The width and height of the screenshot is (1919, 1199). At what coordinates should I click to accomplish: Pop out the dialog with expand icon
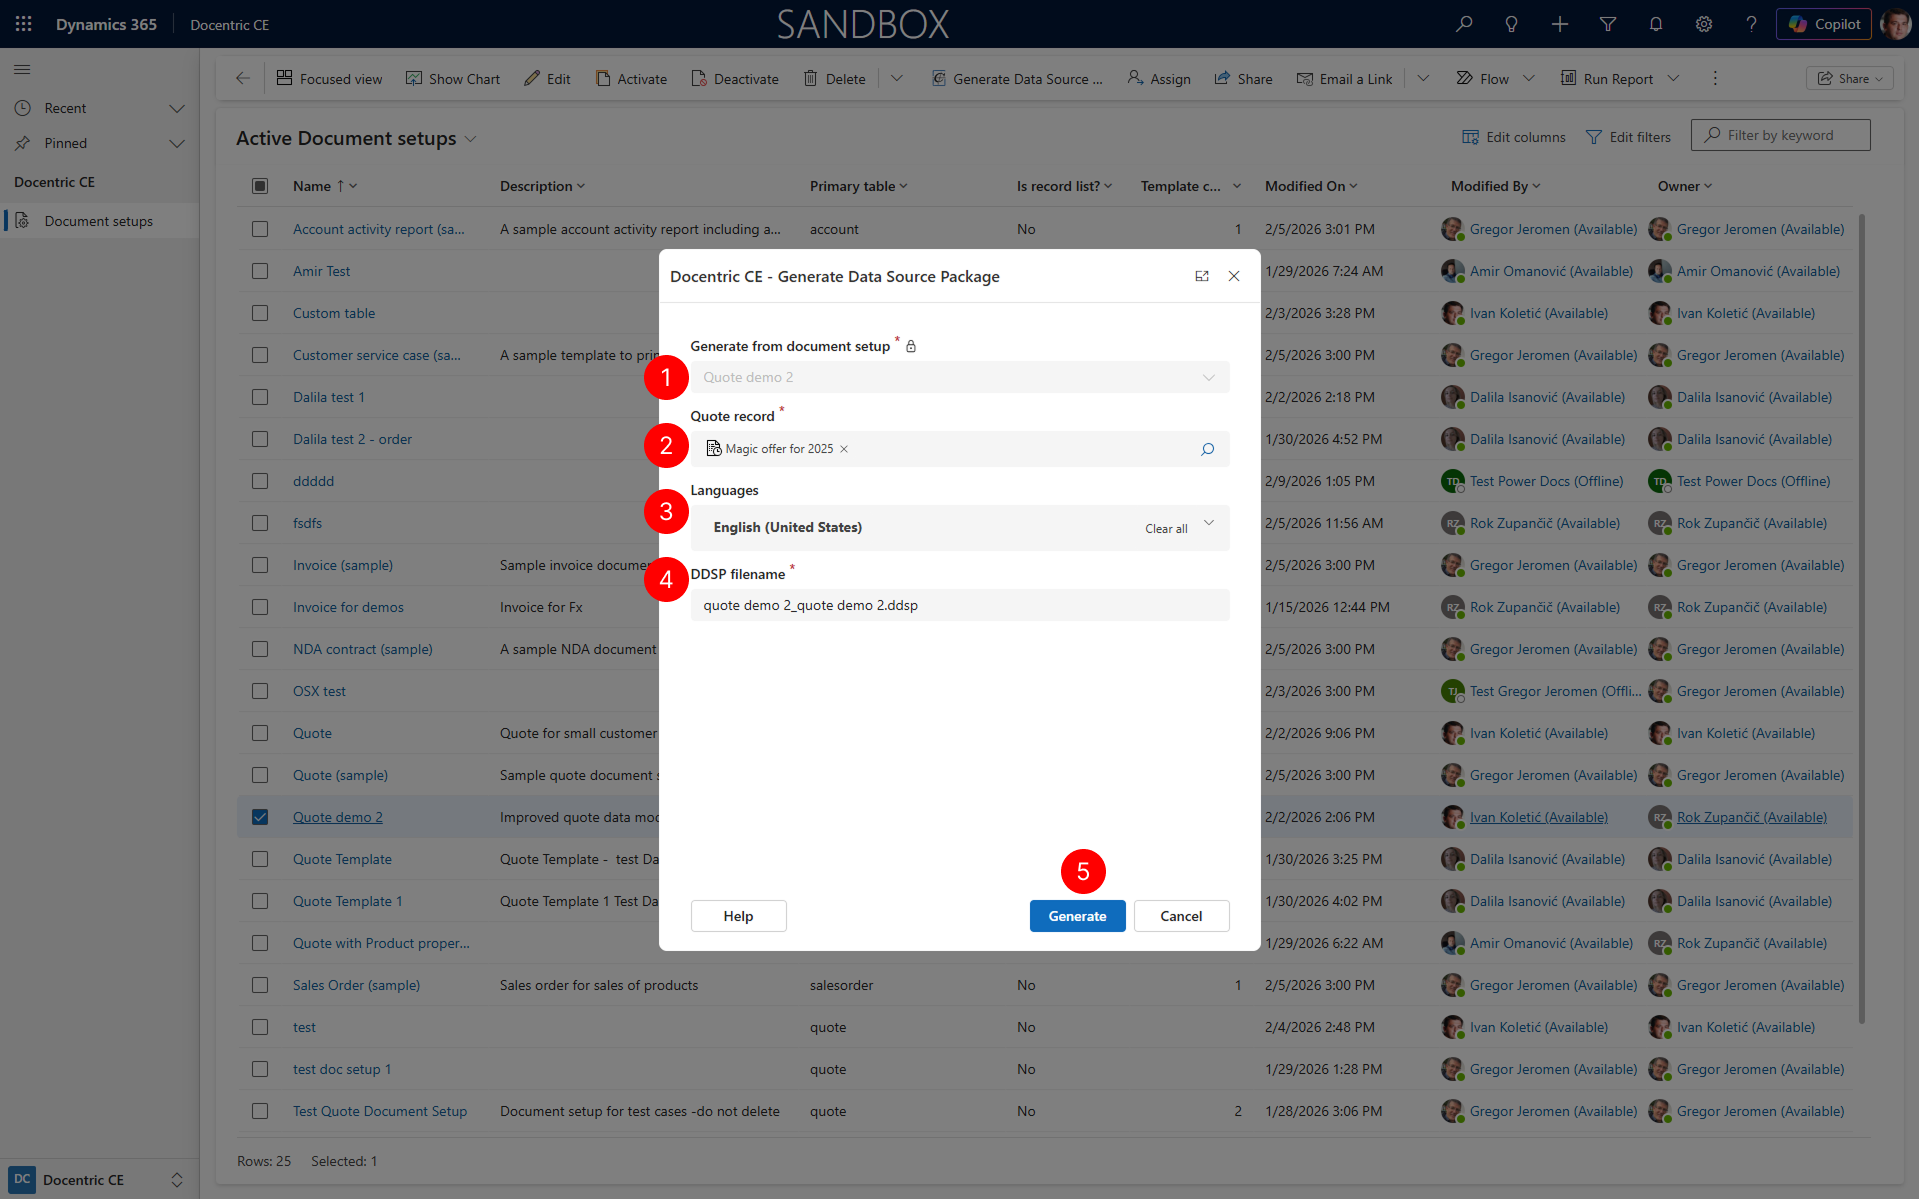[x=1202, y=276]
